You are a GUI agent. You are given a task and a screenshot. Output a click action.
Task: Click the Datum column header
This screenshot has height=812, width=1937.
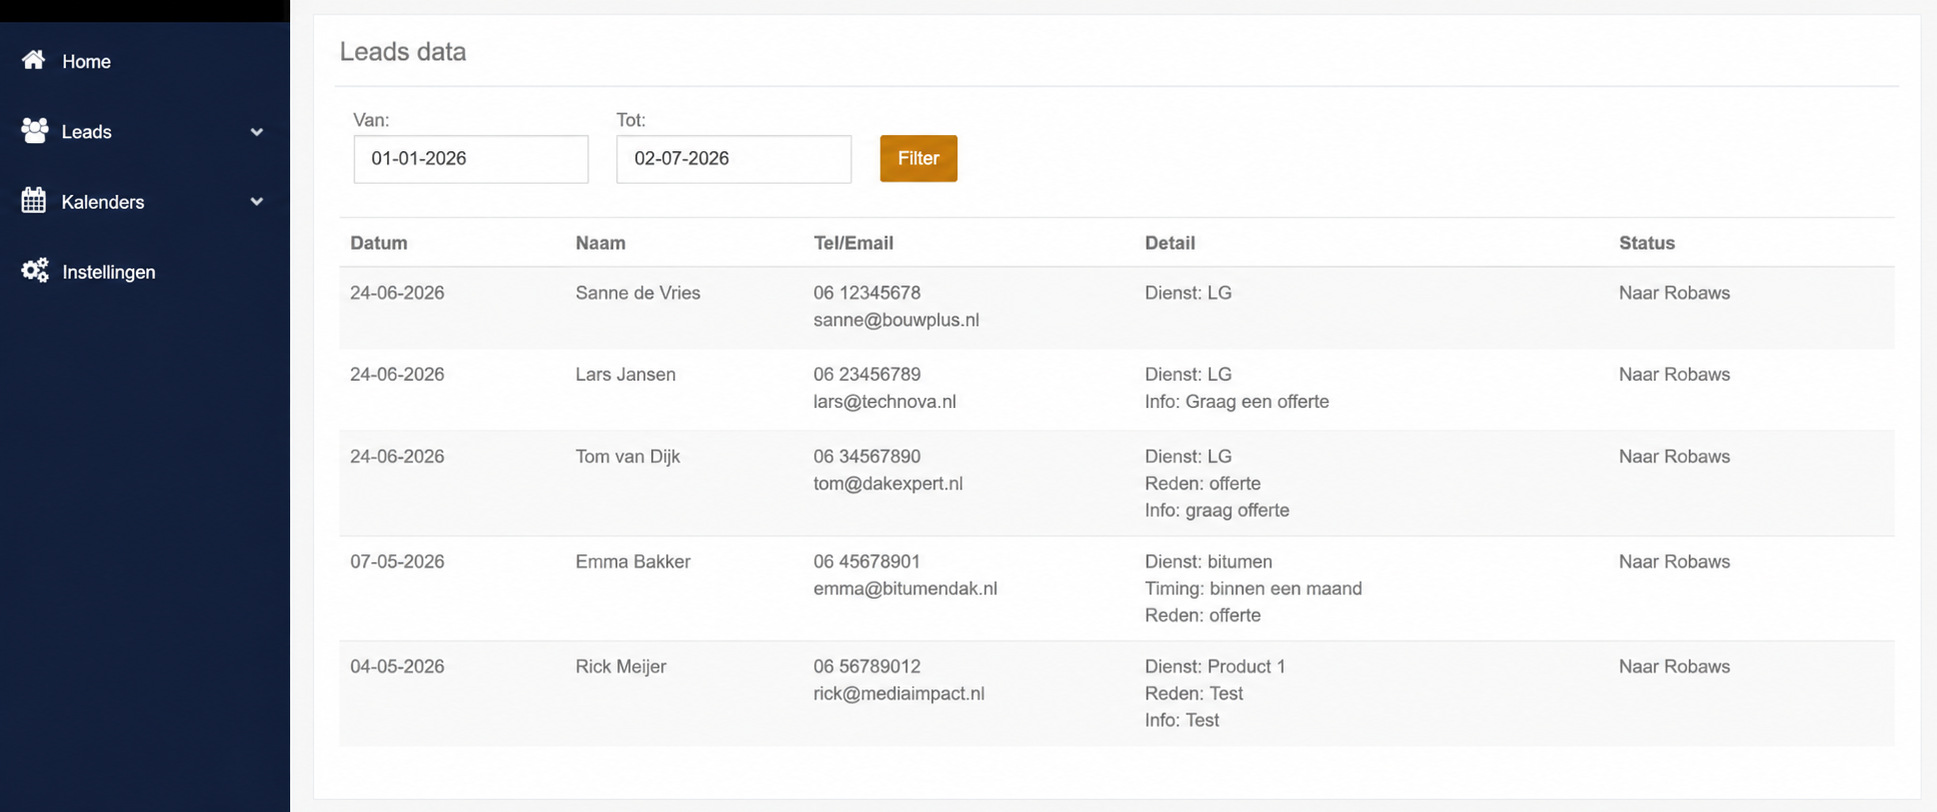point(379,243)
